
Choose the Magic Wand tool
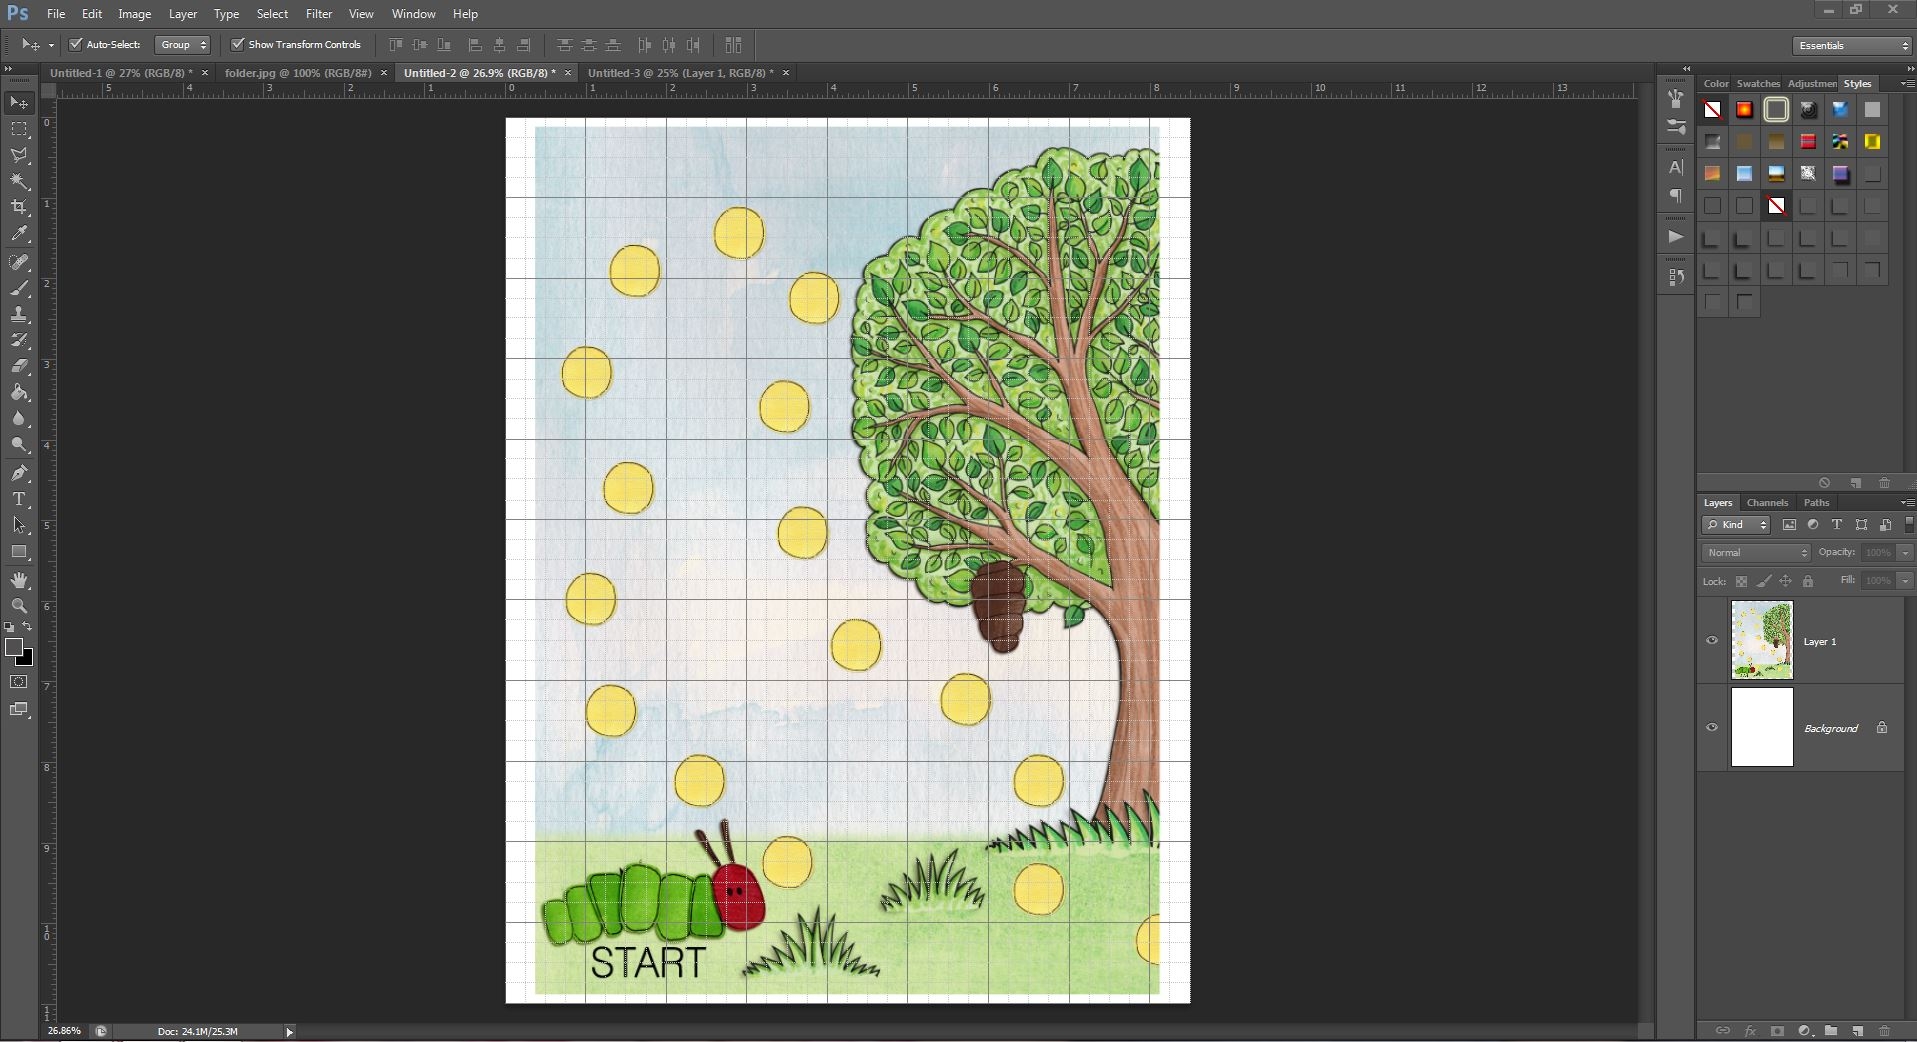(x=19, y=181)
